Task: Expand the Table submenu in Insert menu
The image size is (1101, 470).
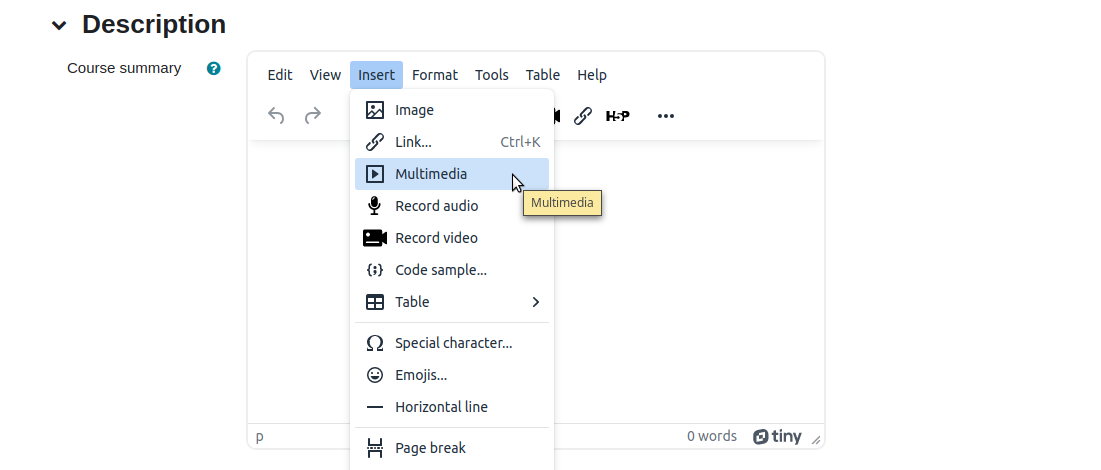Action: [x=451, y=302]
